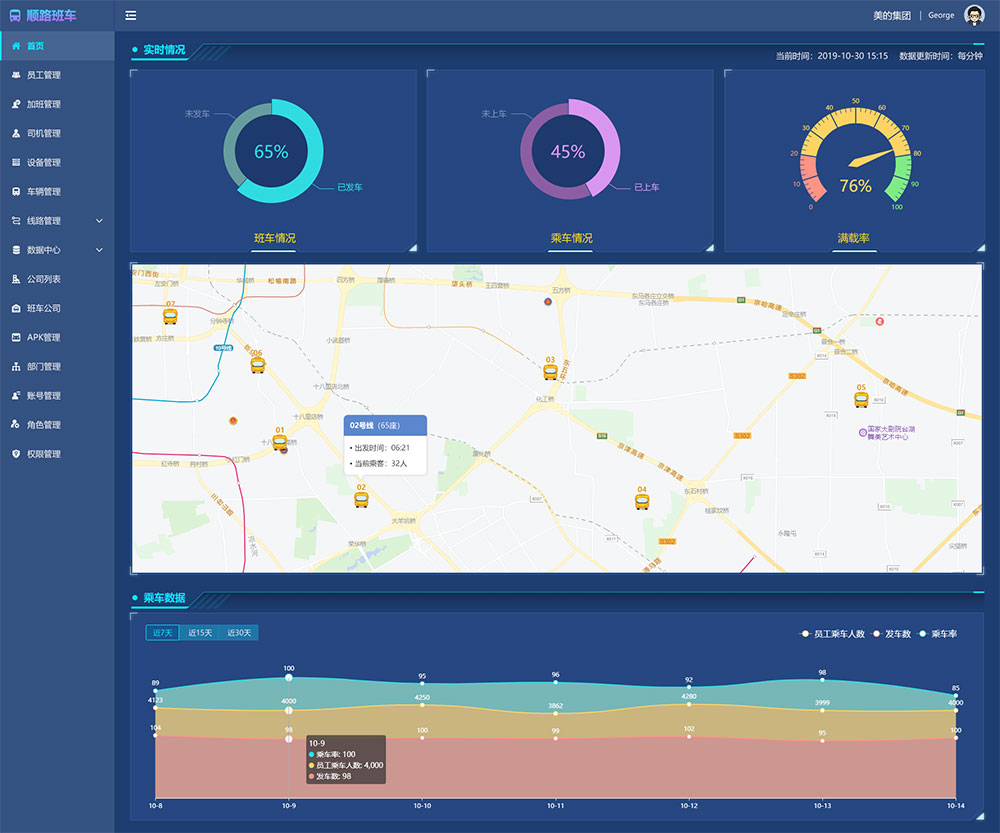Select bus 04 icon on the map

point(642,501)
